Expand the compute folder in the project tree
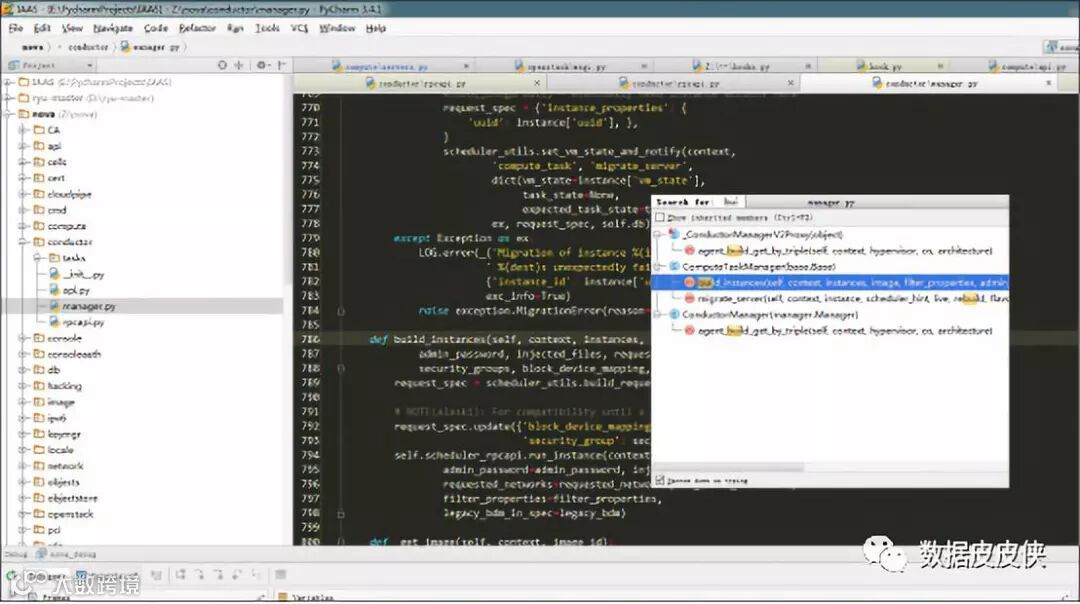The image size is (1080, 604). pos(23,226)
